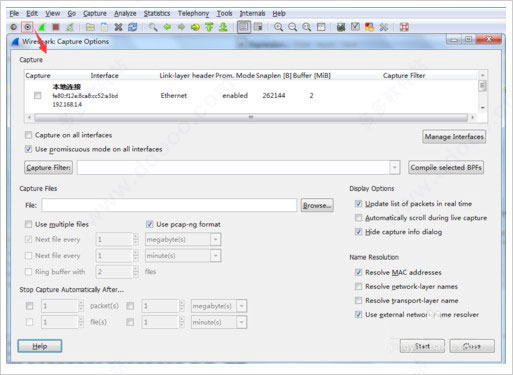Open the Analyze menu
The width and height of the screenshot is (513, 375).
pyautogui.click(x=125, y=13)
